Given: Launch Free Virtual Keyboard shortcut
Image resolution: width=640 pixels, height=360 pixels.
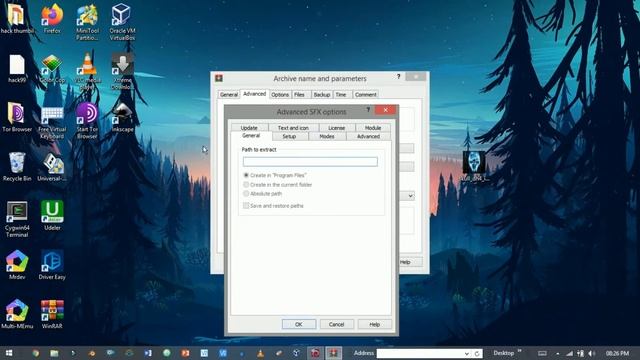Looking at the screenshot, I should (x=52, y=121).
